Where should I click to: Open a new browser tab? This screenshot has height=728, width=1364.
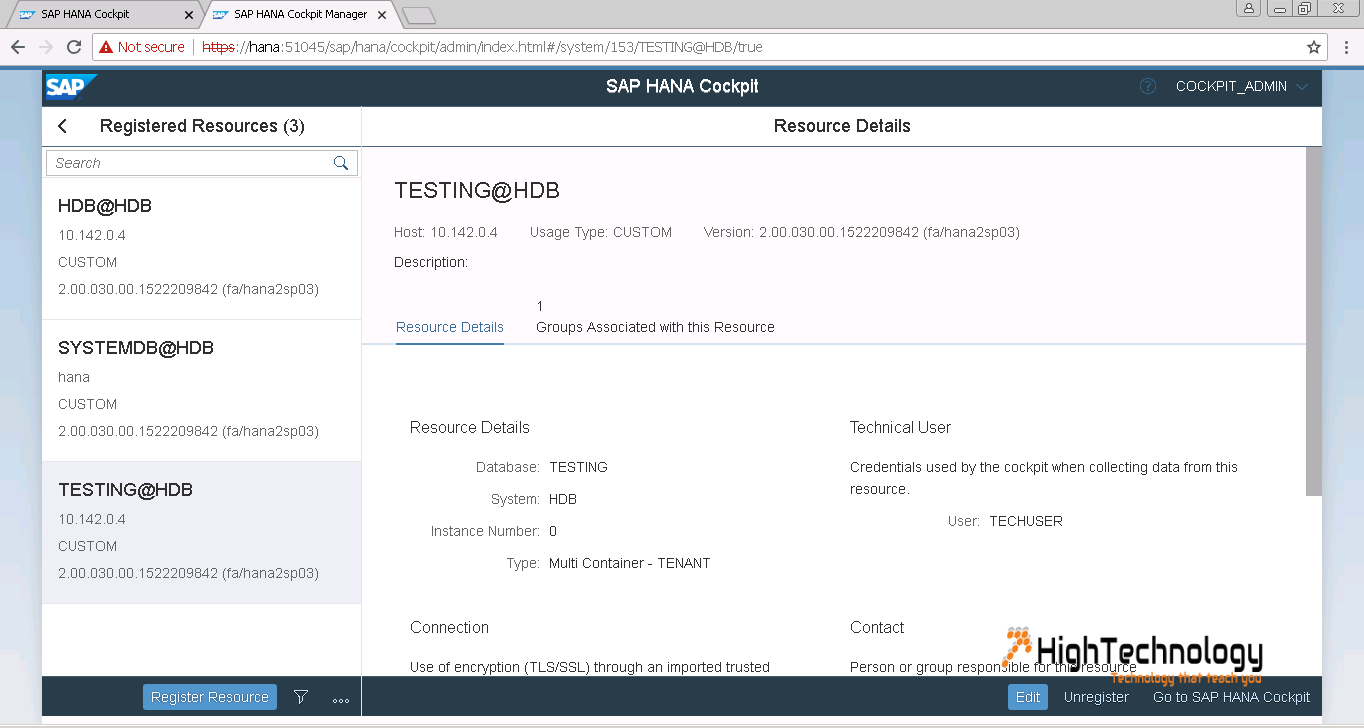tap(419, 15)
